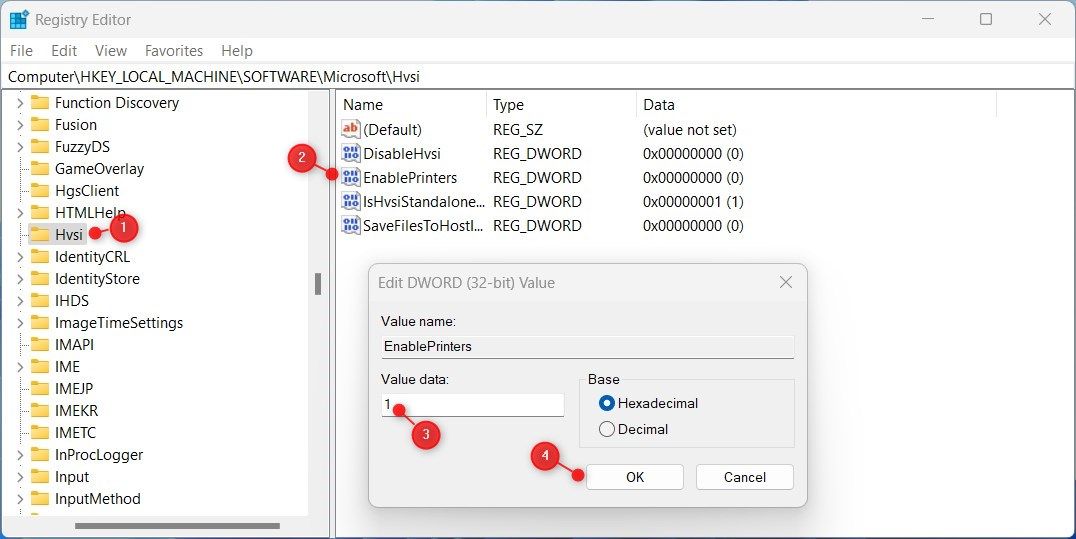Click into the Value data field
Screen dimensions: 1076x539
click(x=473, y=405)
